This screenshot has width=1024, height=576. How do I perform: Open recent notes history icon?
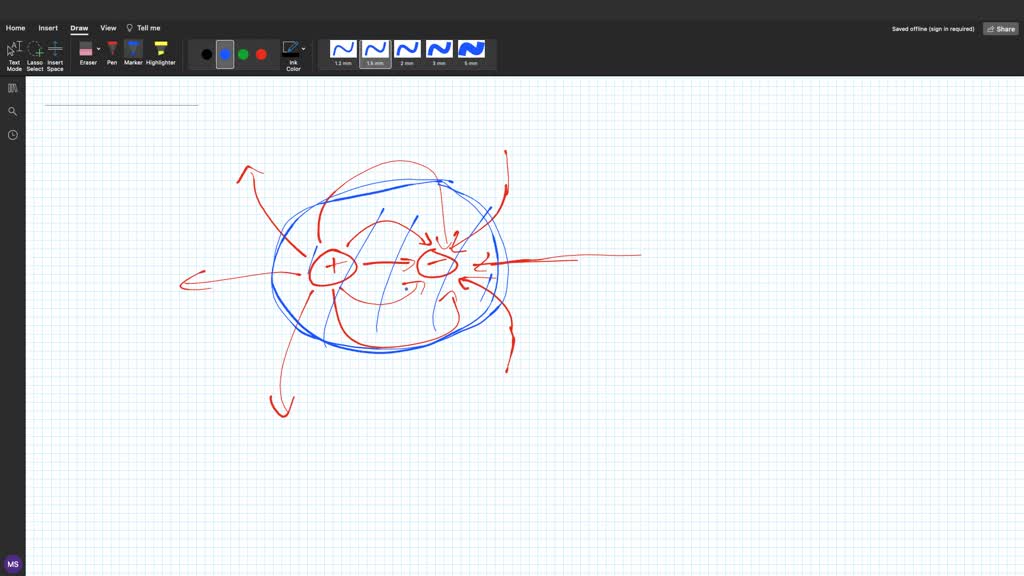(x=12, y=134)
